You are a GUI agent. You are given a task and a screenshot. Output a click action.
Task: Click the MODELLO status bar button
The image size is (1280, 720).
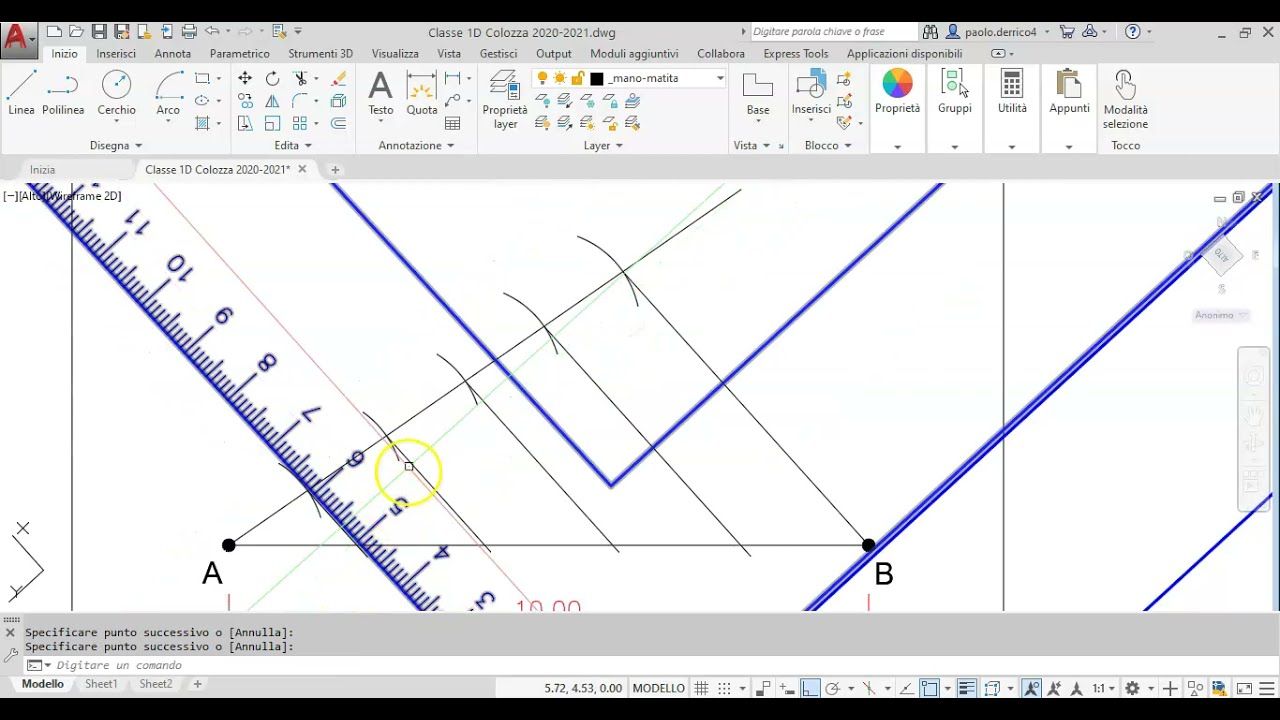(659, 688)
